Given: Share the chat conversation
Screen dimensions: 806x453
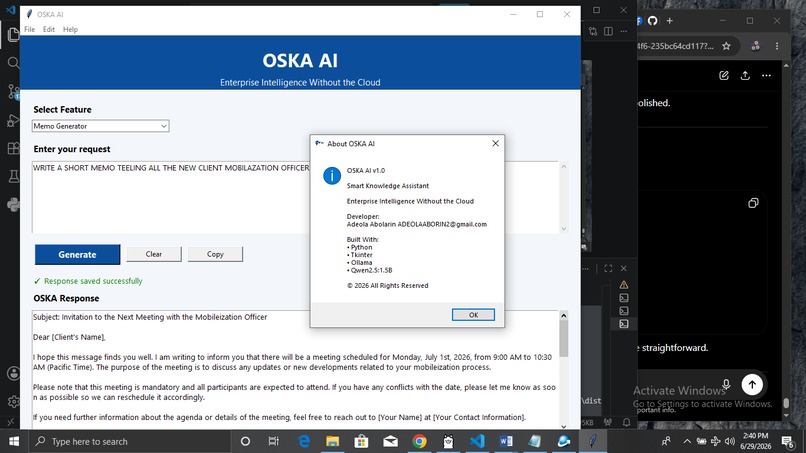Looking at the screenshot, I should pyautogui.click(x=745, y=76).
